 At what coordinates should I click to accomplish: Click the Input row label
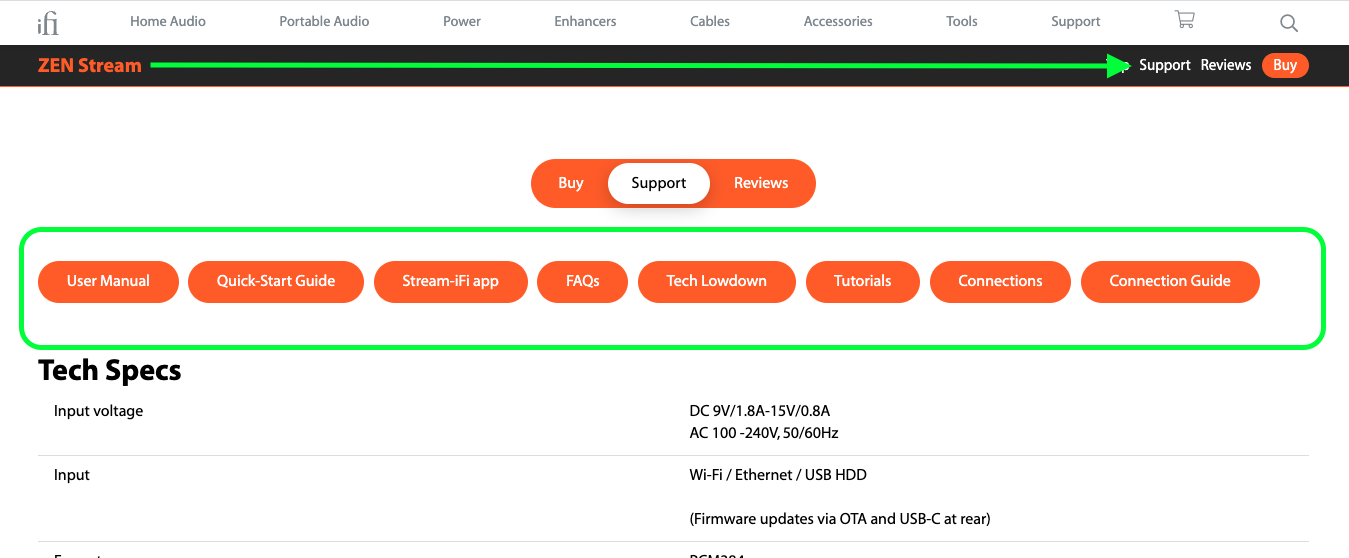(x=72, y=475)
